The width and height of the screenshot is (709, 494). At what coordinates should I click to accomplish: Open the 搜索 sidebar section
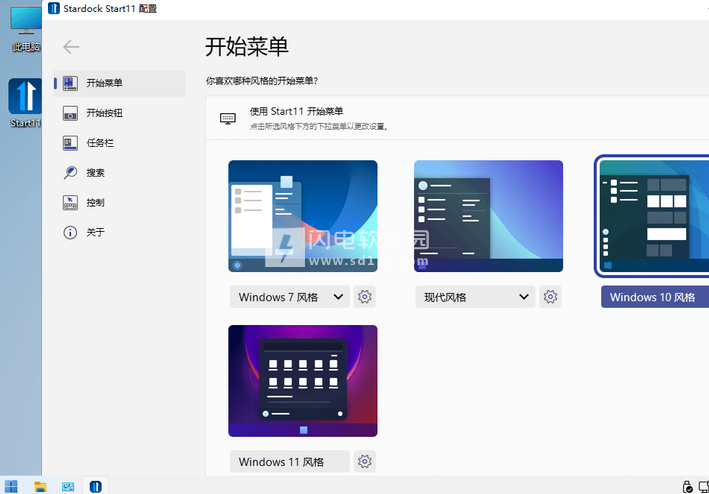pos(120,173)
